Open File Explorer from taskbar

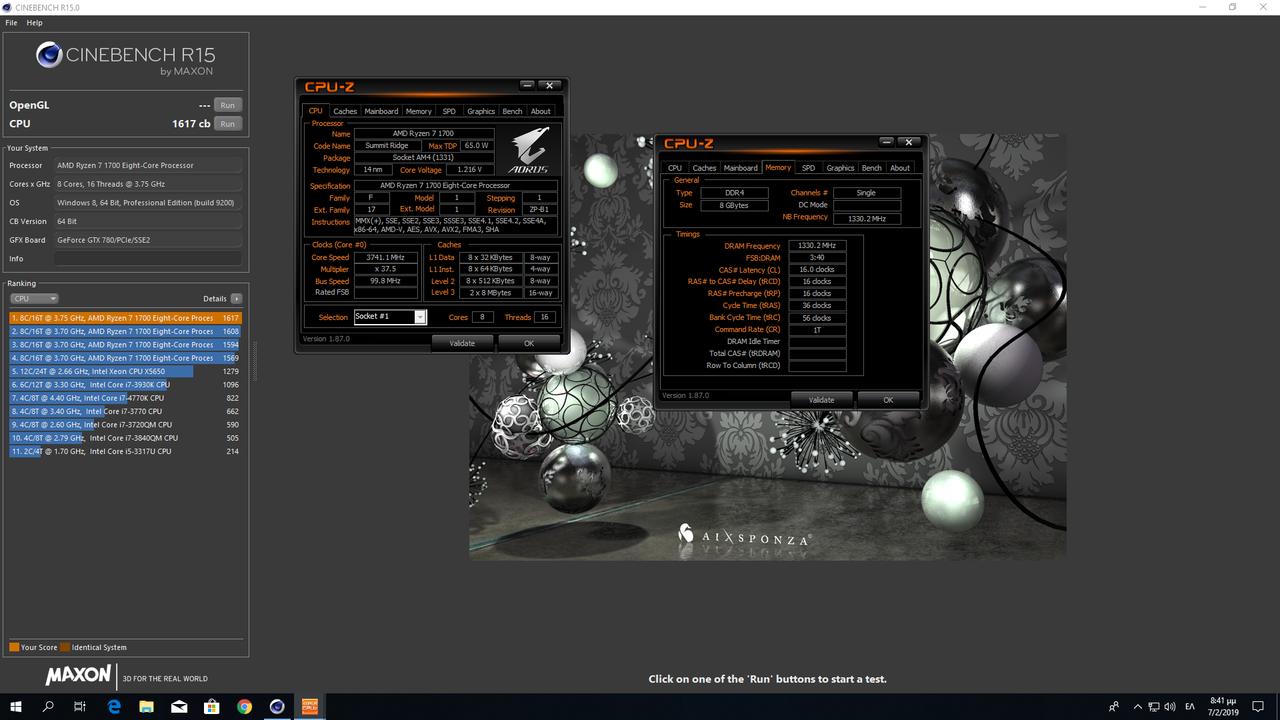tap(146, 706)
